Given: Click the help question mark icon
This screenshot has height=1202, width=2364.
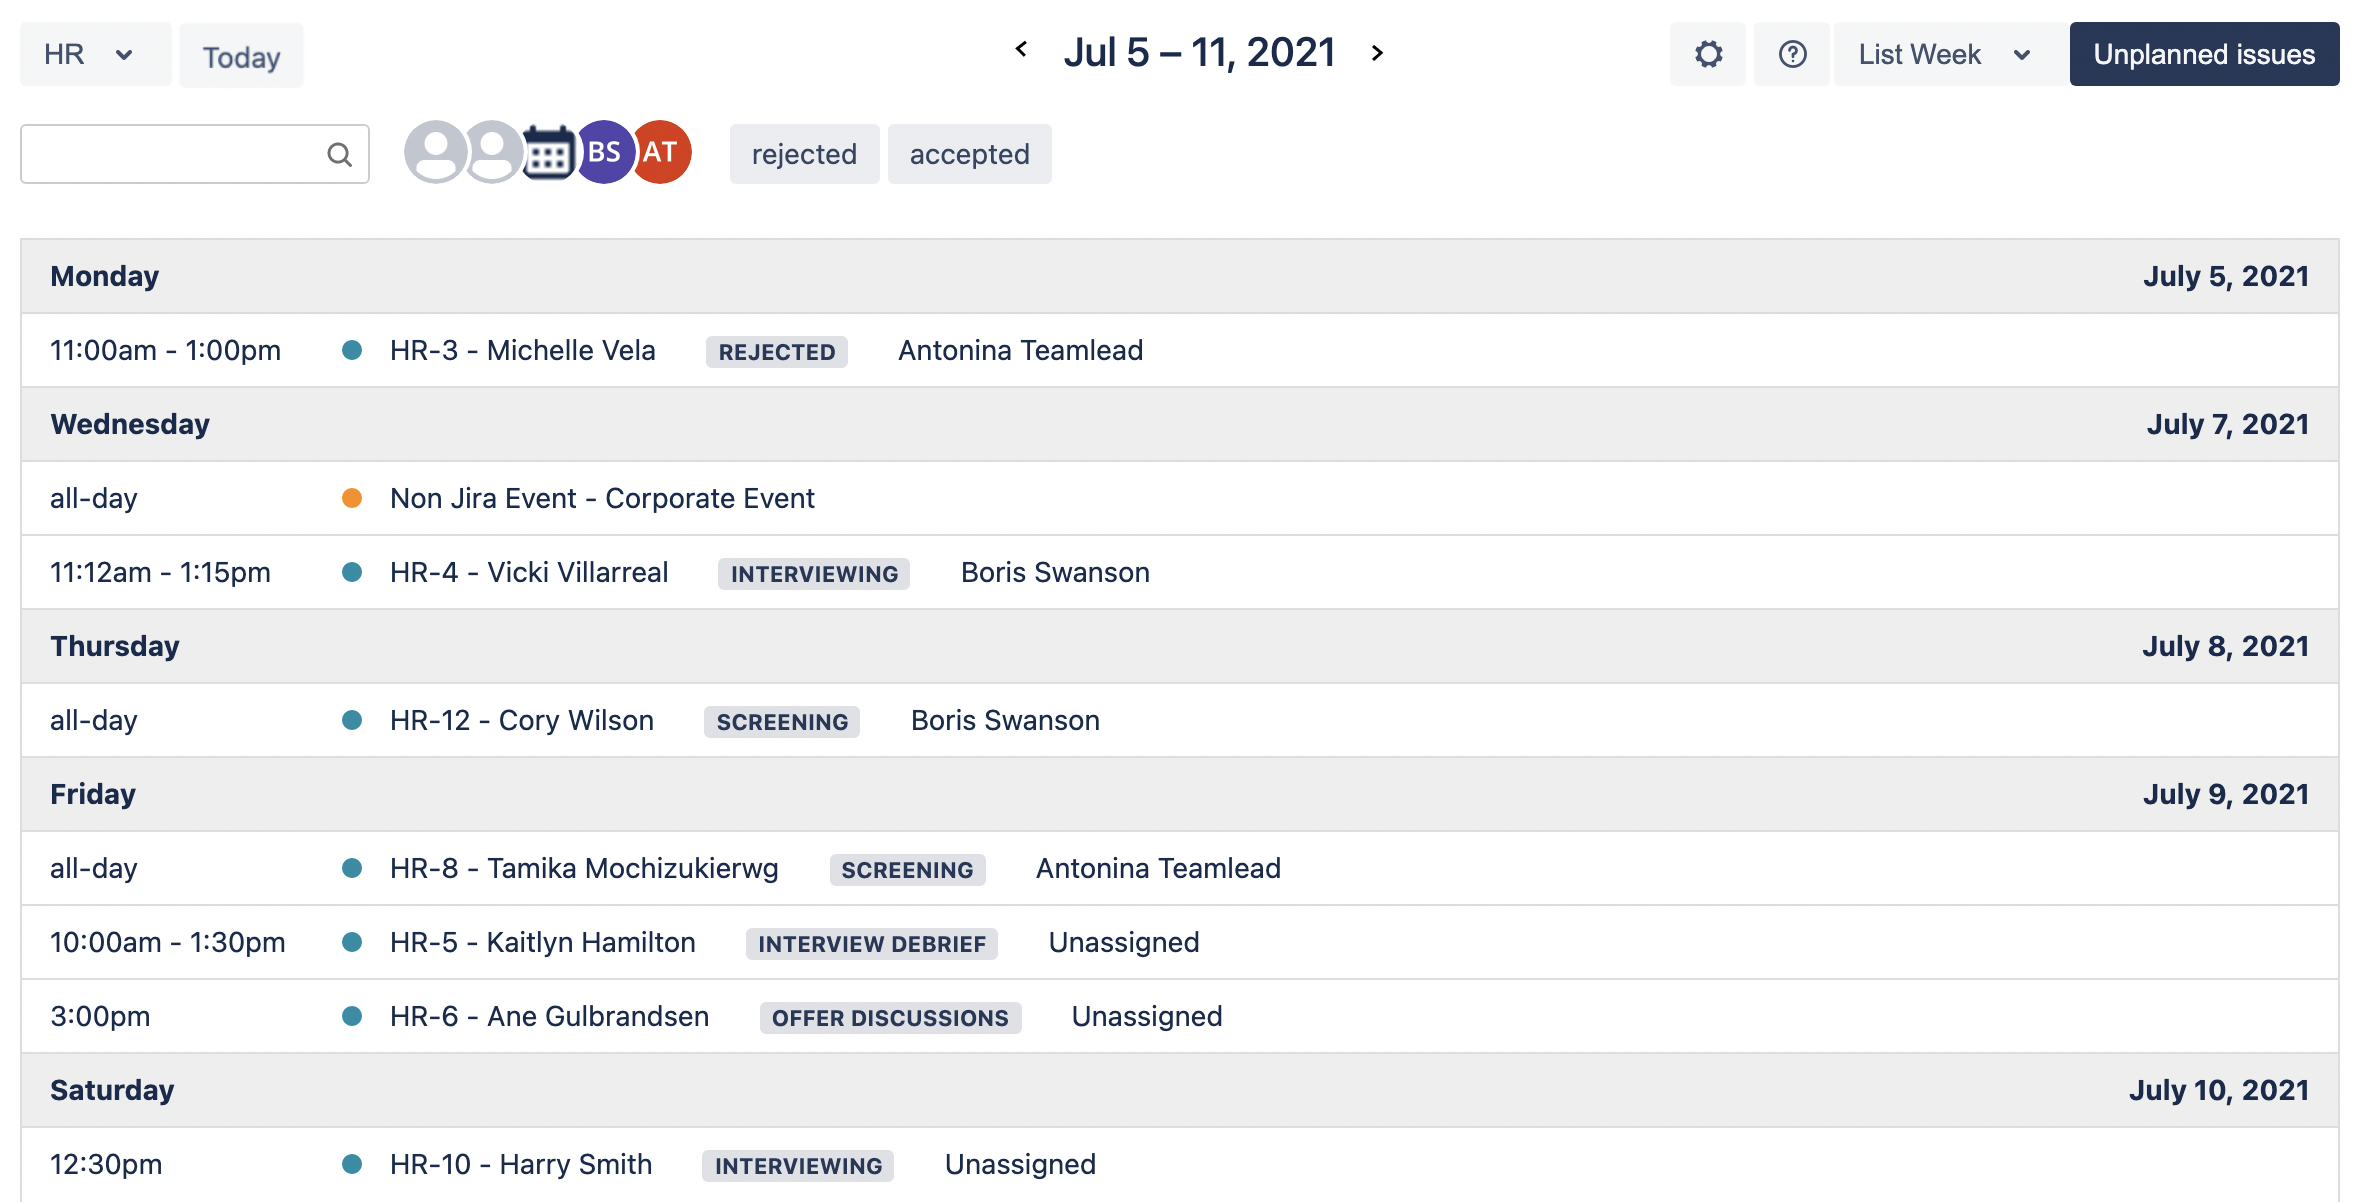Looking at the screenshot, I should point(1792,54).
